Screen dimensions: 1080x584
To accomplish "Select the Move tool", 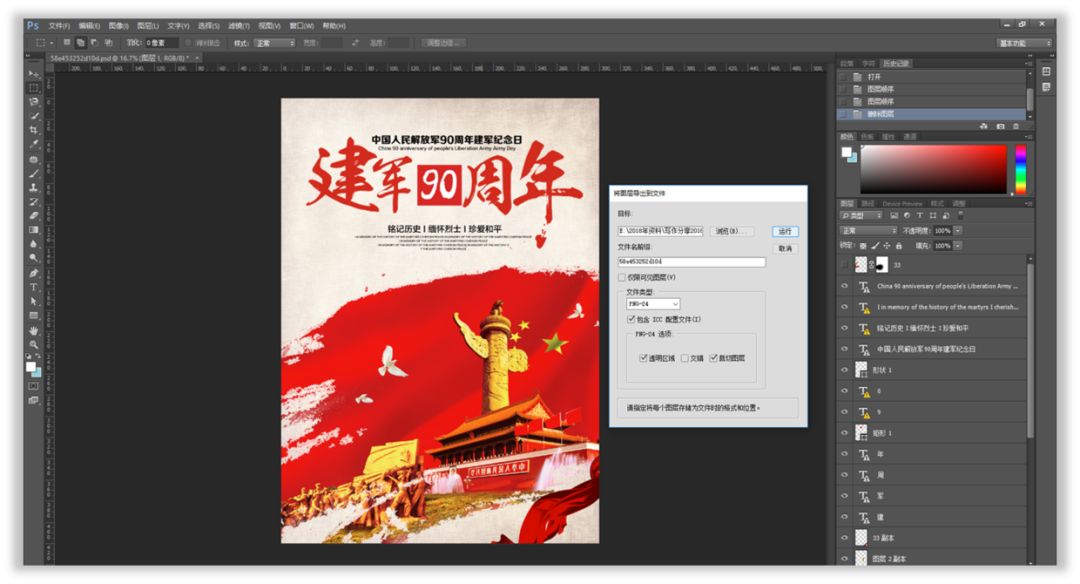I will (x=33, y=73).
